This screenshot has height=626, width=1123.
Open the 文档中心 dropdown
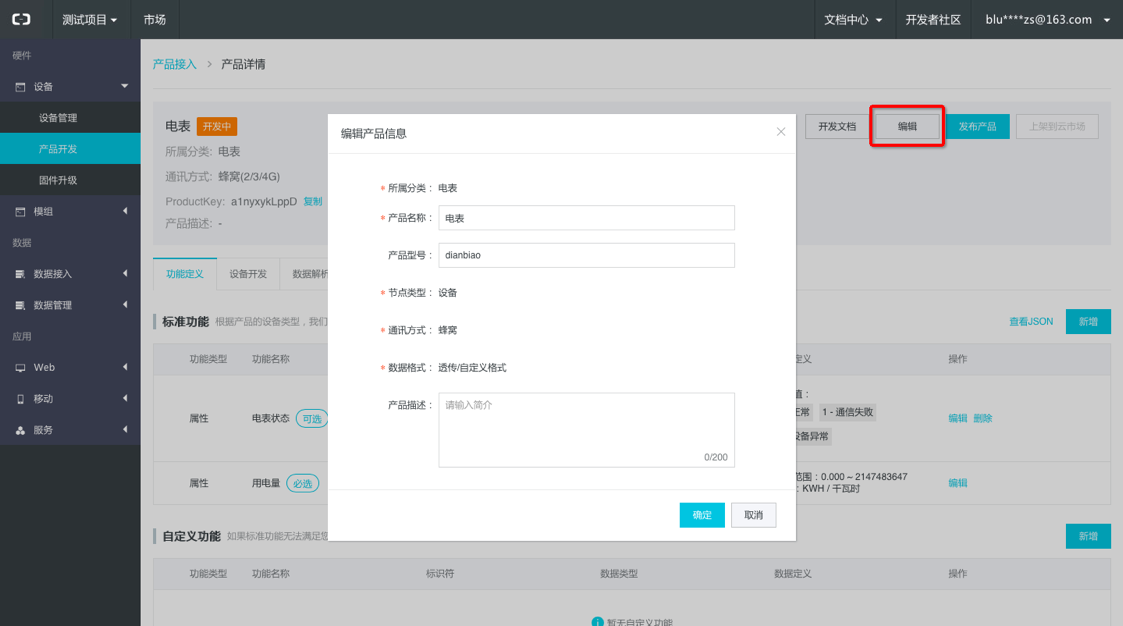[x=852, y=19]
